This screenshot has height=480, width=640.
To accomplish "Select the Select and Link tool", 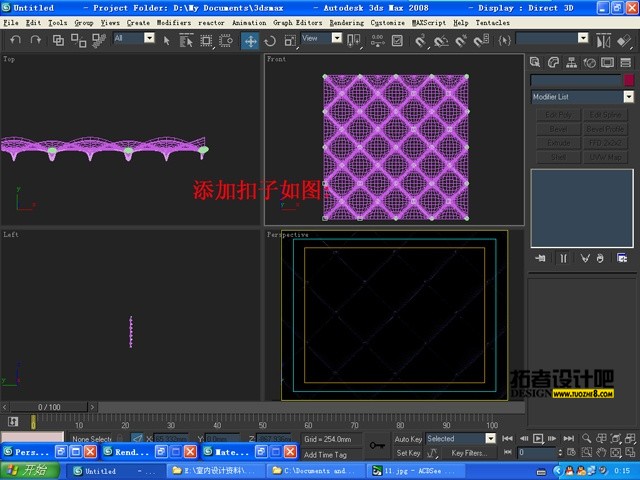I will click(58, 40).
